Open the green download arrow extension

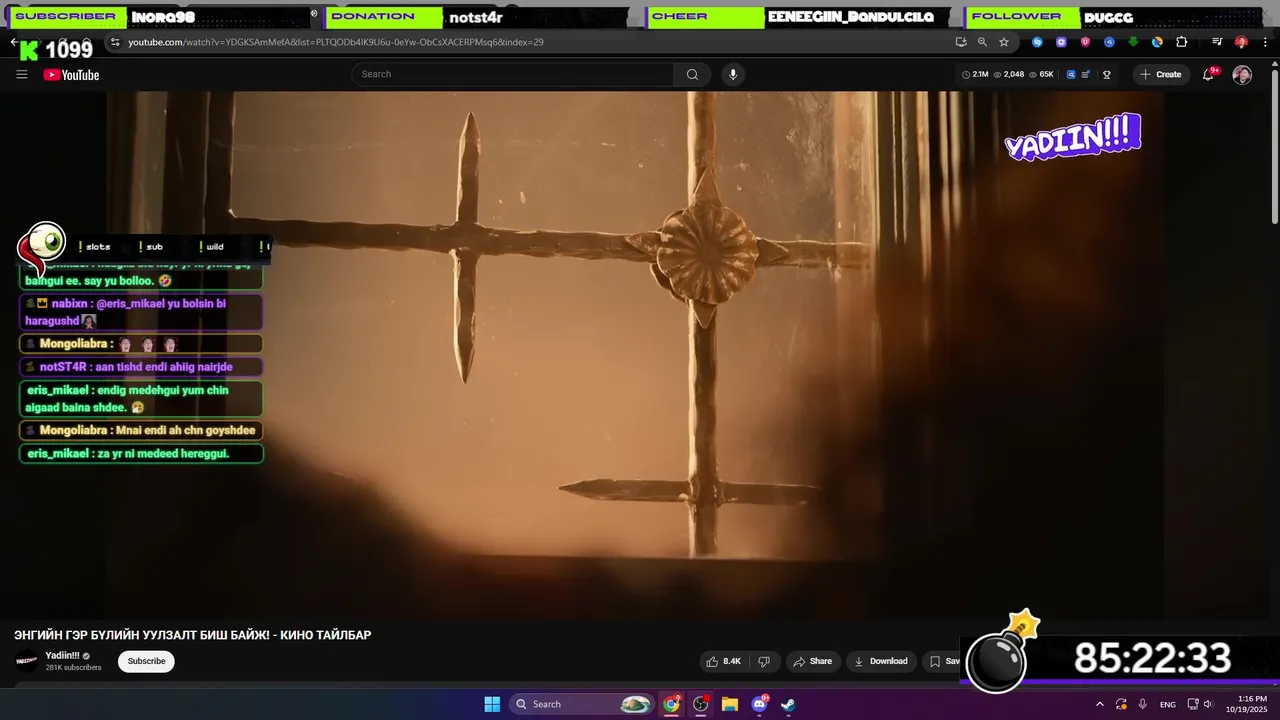[x=1133, y=42]
